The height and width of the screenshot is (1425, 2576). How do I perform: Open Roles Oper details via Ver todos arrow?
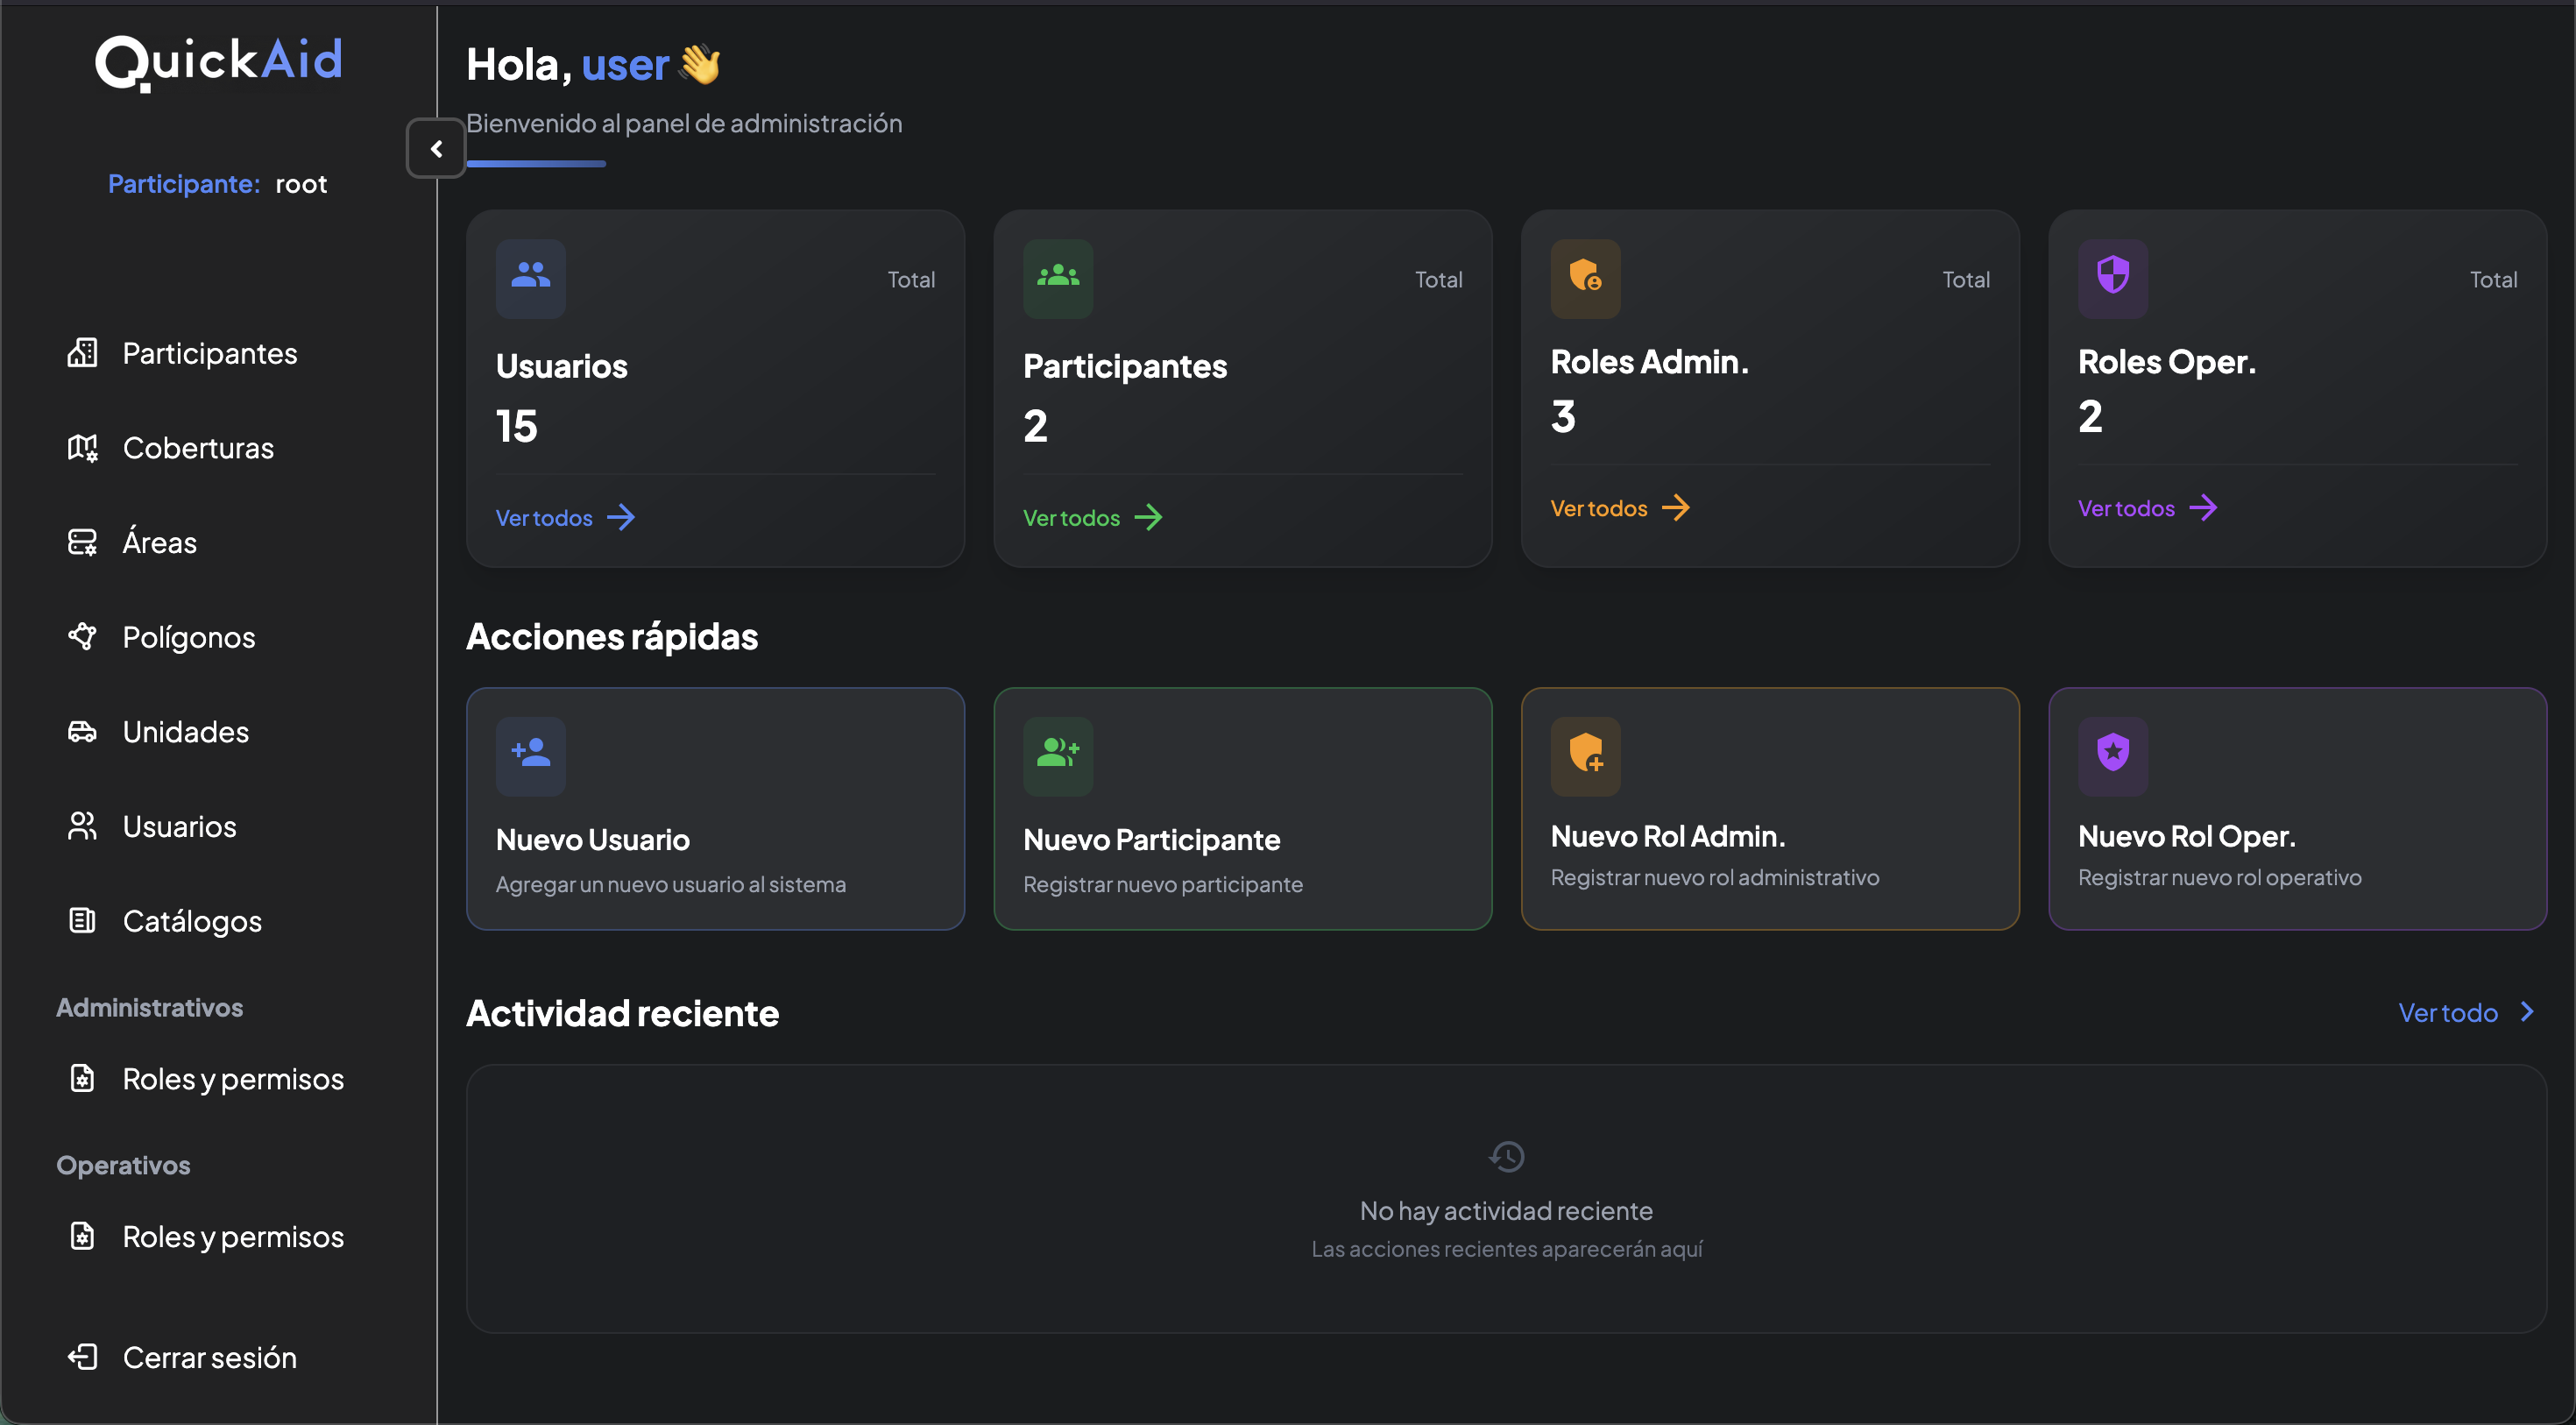pos(2148,508)
